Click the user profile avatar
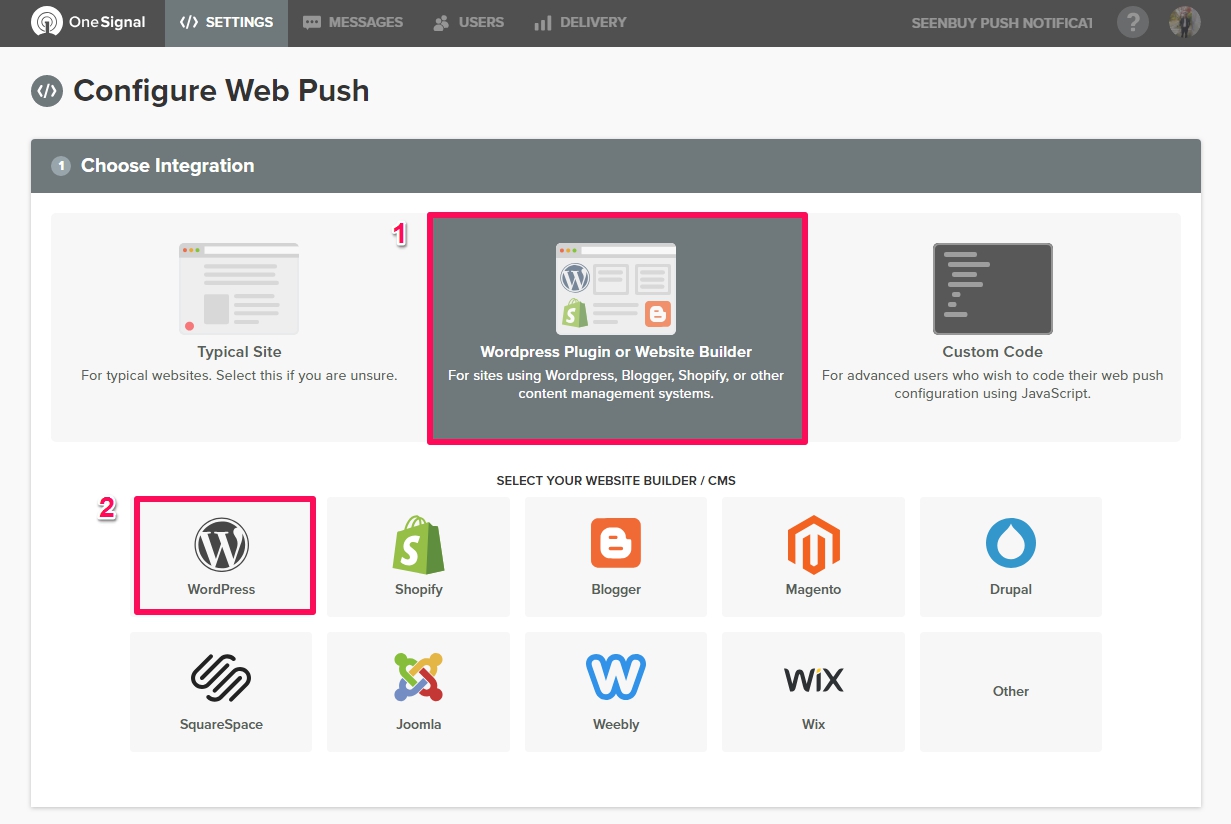This screenshot has width=1231, height=824. pyautogui.click(x=1185, y=22)
